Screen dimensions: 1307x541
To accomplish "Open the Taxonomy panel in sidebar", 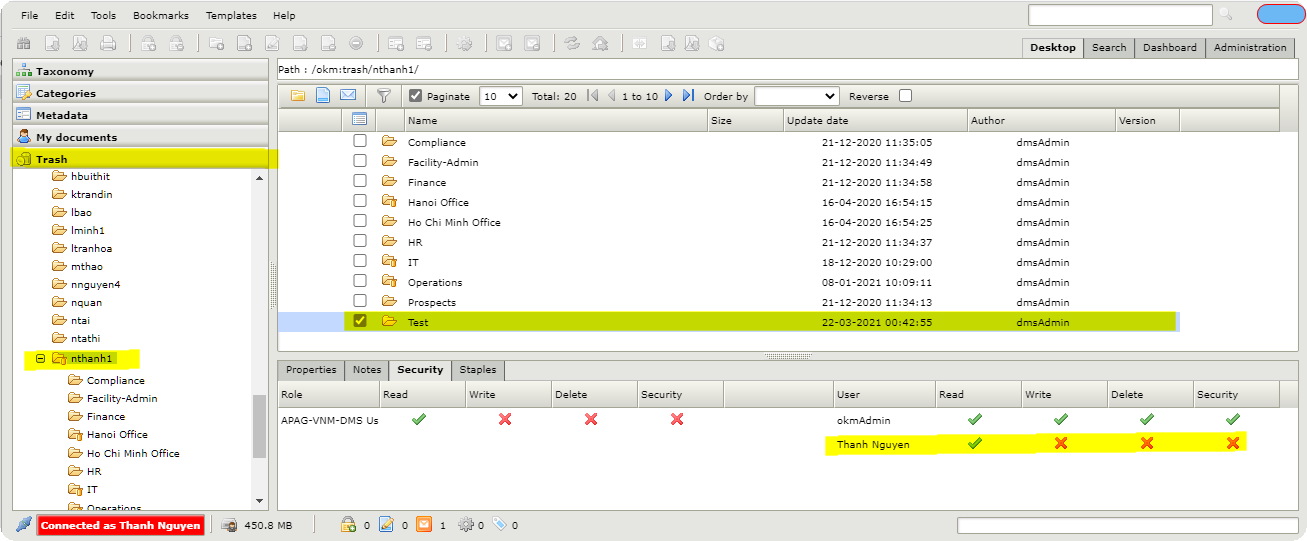I will 65,72.
